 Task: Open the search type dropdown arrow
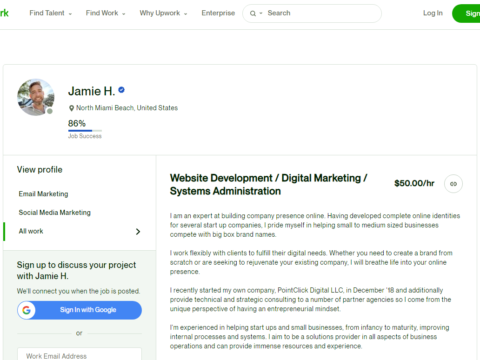[x=261, y=13]
